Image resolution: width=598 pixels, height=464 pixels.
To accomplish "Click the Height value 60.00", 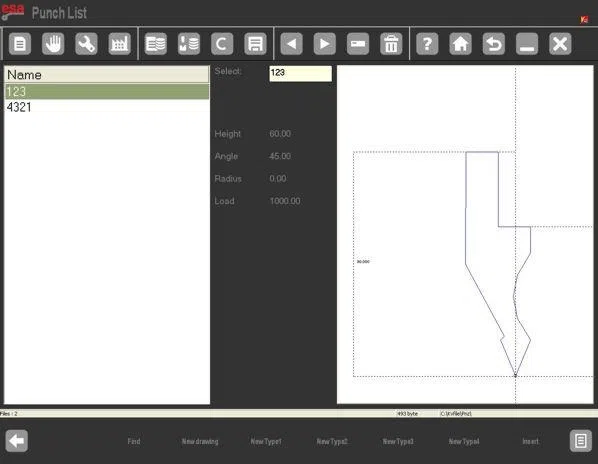I will 280,134.
